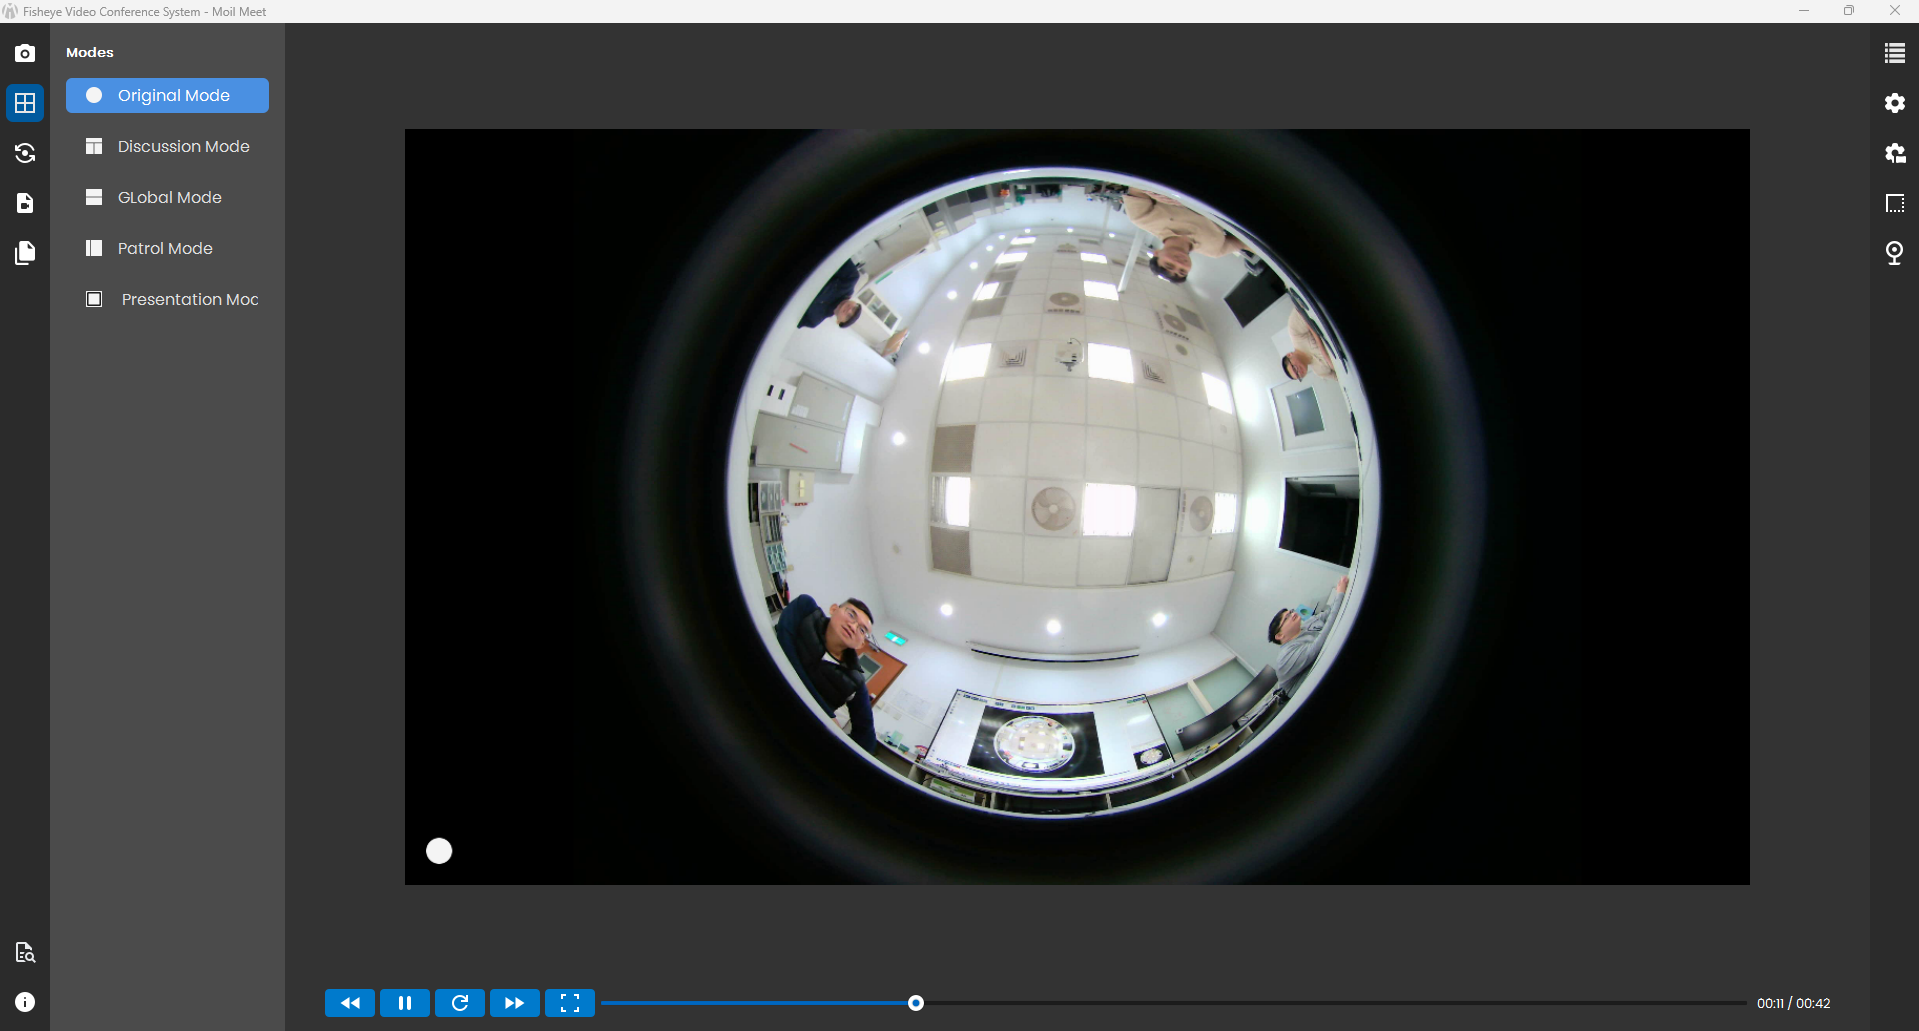Select the dotted rectangle region icon
This screenshot has height=1031, width=1919.
pos(1894,203)
